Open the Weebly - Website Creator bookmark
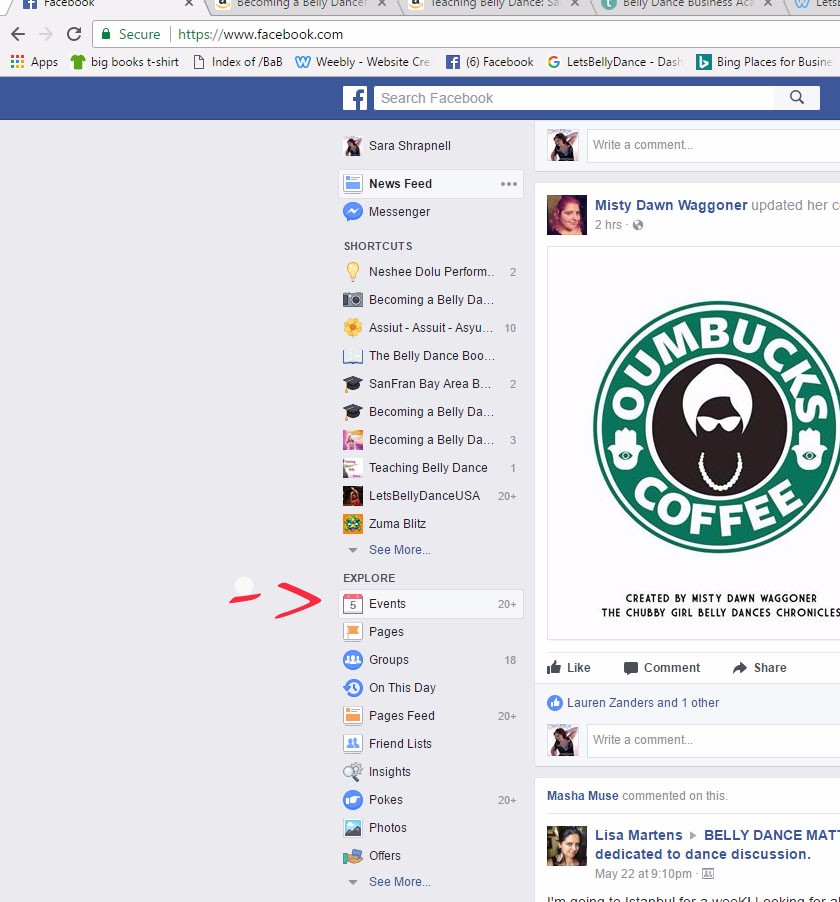 point(362,62)
